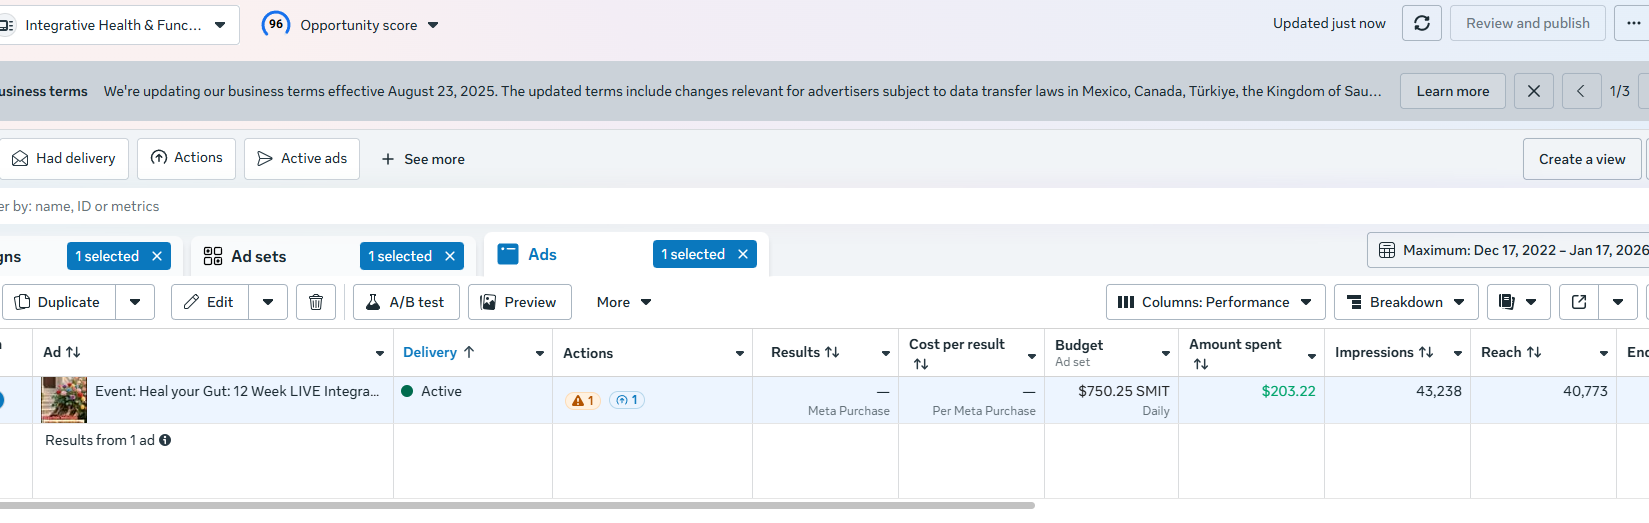1649x523 pixels.
Task: Open the Columns: Performance dropdown
Action: 1215,302
